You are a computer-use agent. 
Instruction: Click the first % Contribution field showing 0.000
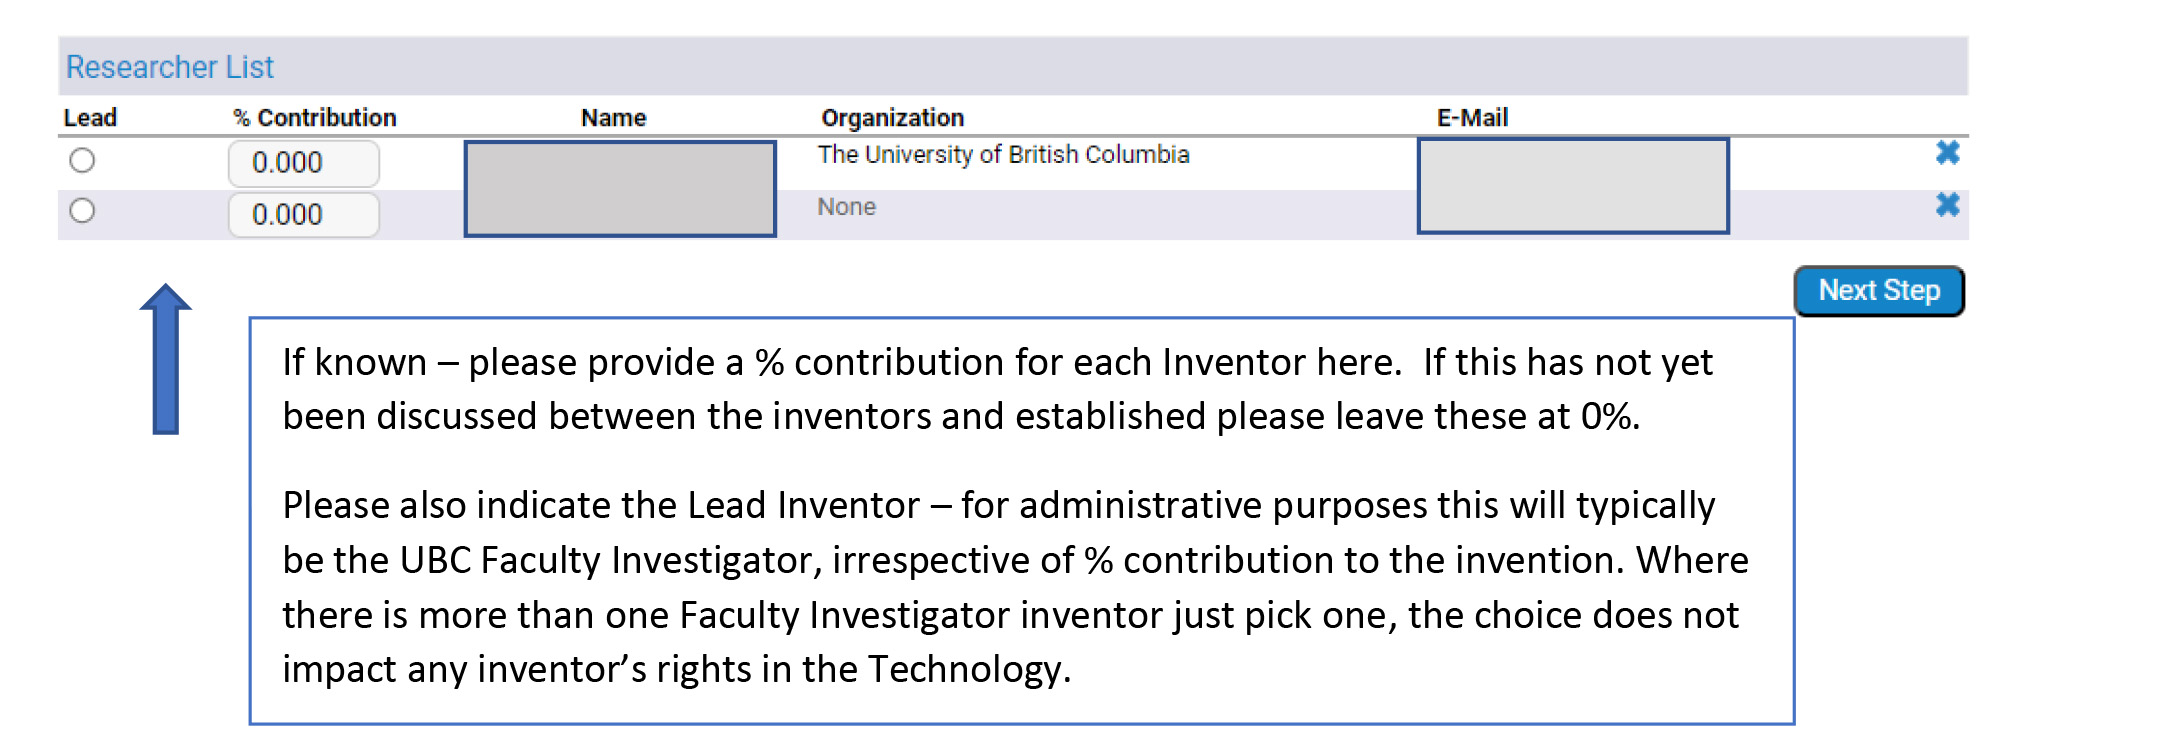tap(303, 162)
